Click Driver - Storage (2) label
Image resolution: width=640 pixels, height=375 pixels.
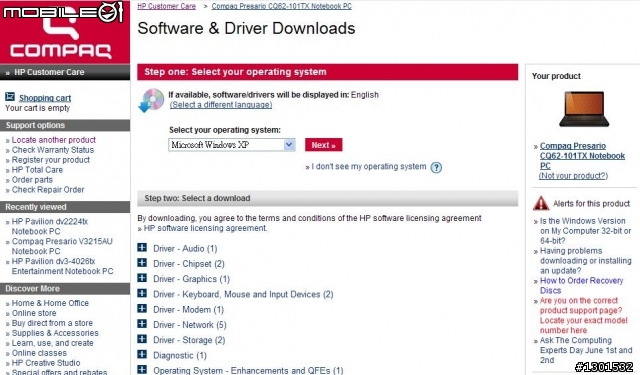point(189,340)
